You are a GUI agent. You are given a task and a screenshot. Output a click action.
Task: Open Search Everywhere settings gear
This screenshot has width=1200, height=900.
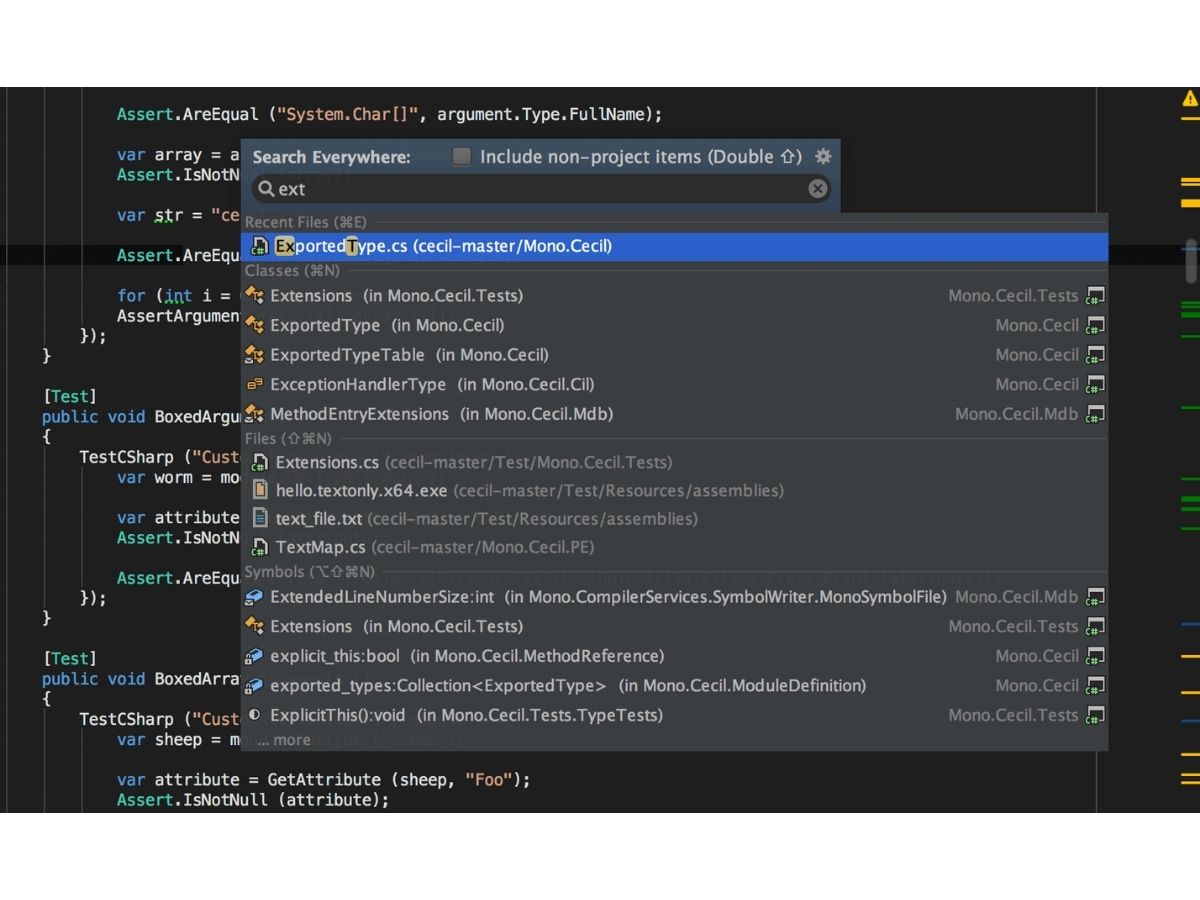pos(823,156)
